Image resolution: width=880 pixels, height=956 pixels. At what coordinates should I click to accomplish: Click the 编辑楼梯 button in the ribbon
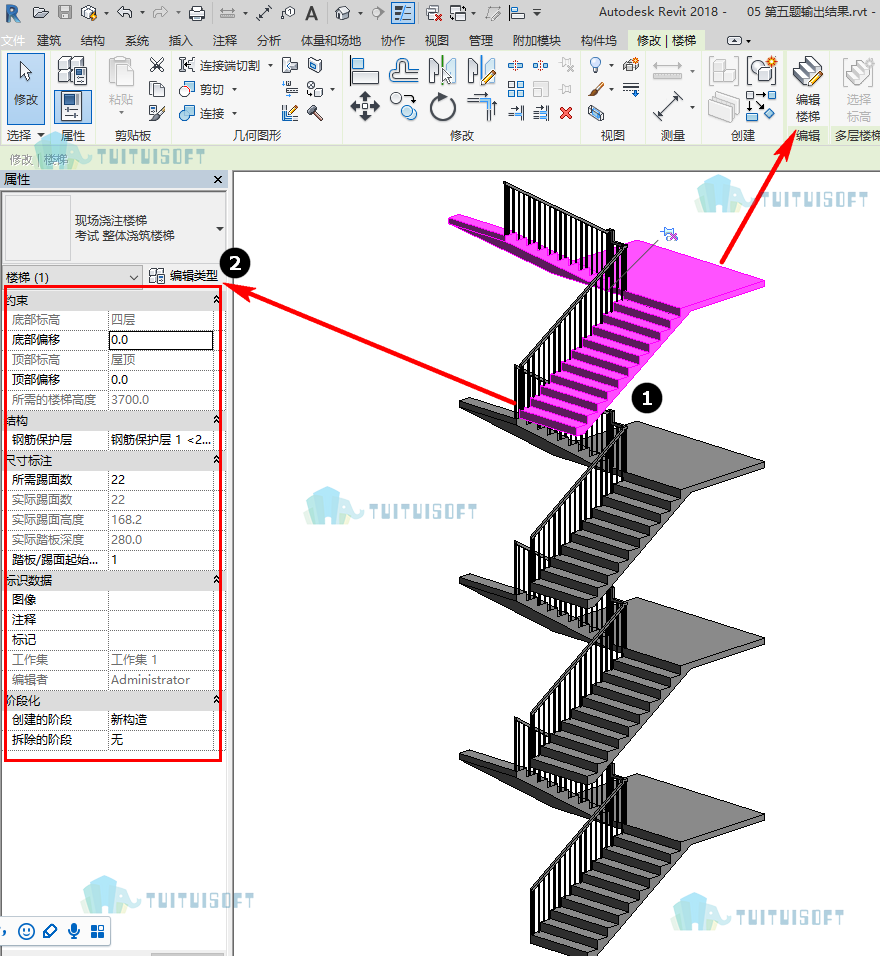[807, 89]
